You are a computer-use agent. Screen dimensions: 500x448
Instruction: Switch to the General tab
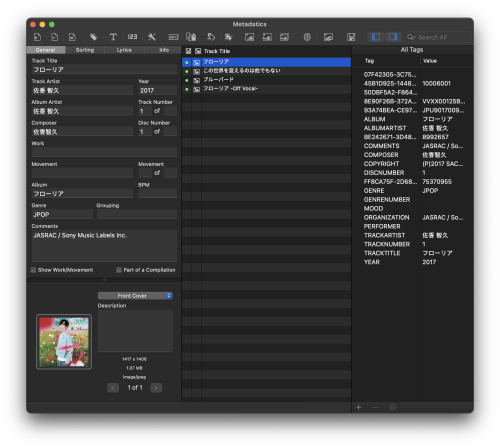[x=46, y=50]
